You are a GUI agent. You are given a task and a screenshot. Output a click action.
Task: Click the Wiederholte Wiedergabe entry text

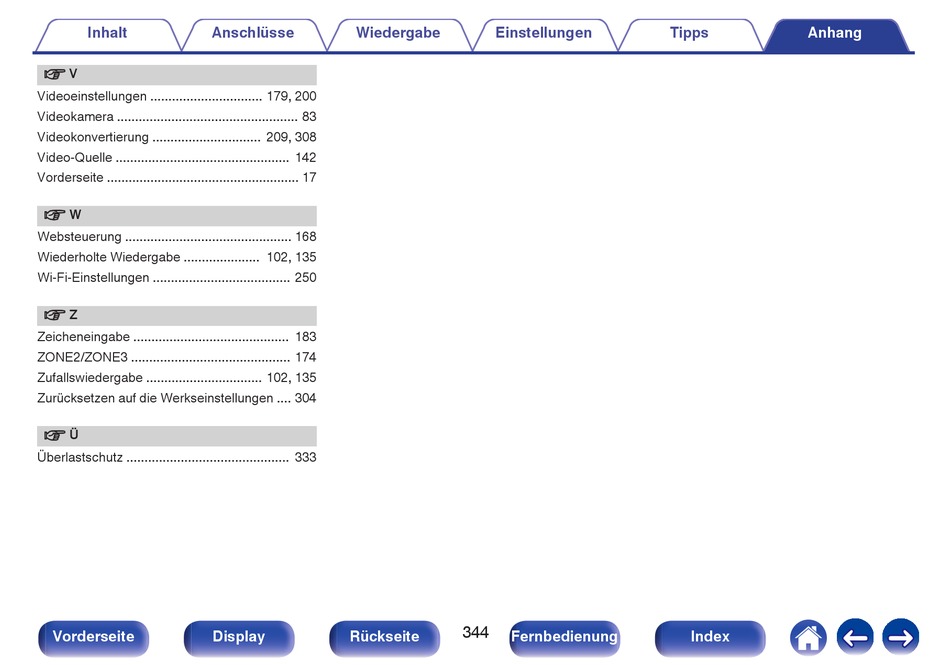click(x=108, y=257)
